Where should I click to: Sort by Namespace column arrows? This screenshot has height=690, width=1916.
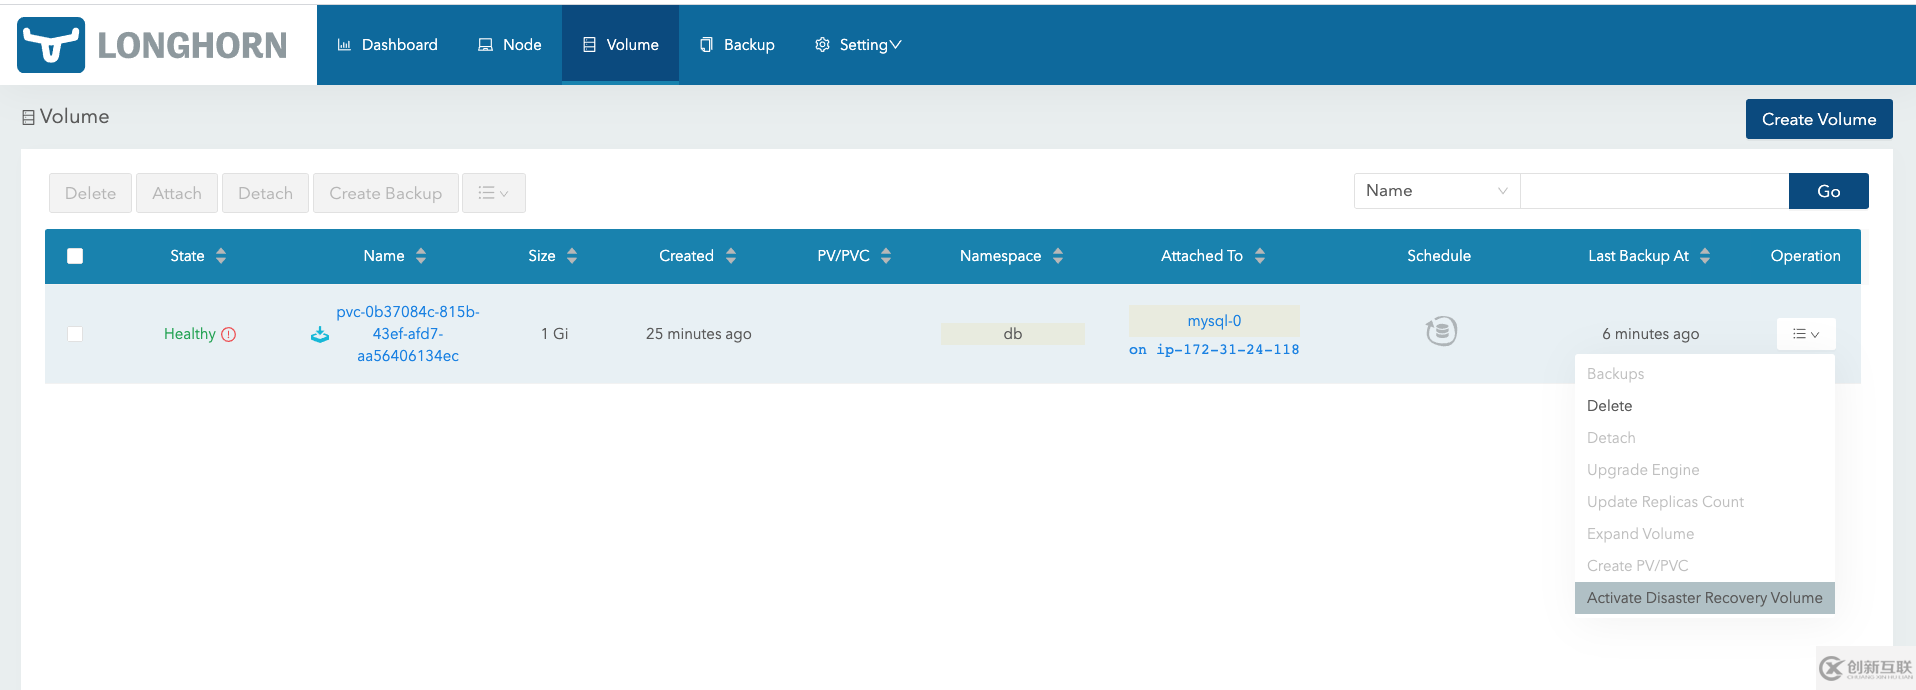[1058, 256]
